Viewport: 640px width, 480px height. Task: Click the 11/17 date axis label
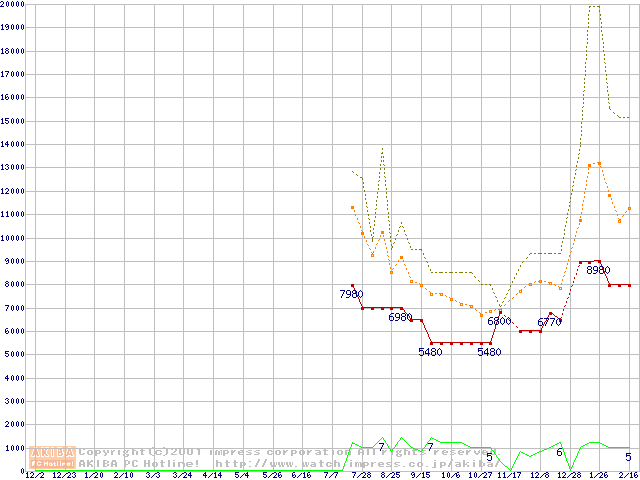click(x=510, y=476)
